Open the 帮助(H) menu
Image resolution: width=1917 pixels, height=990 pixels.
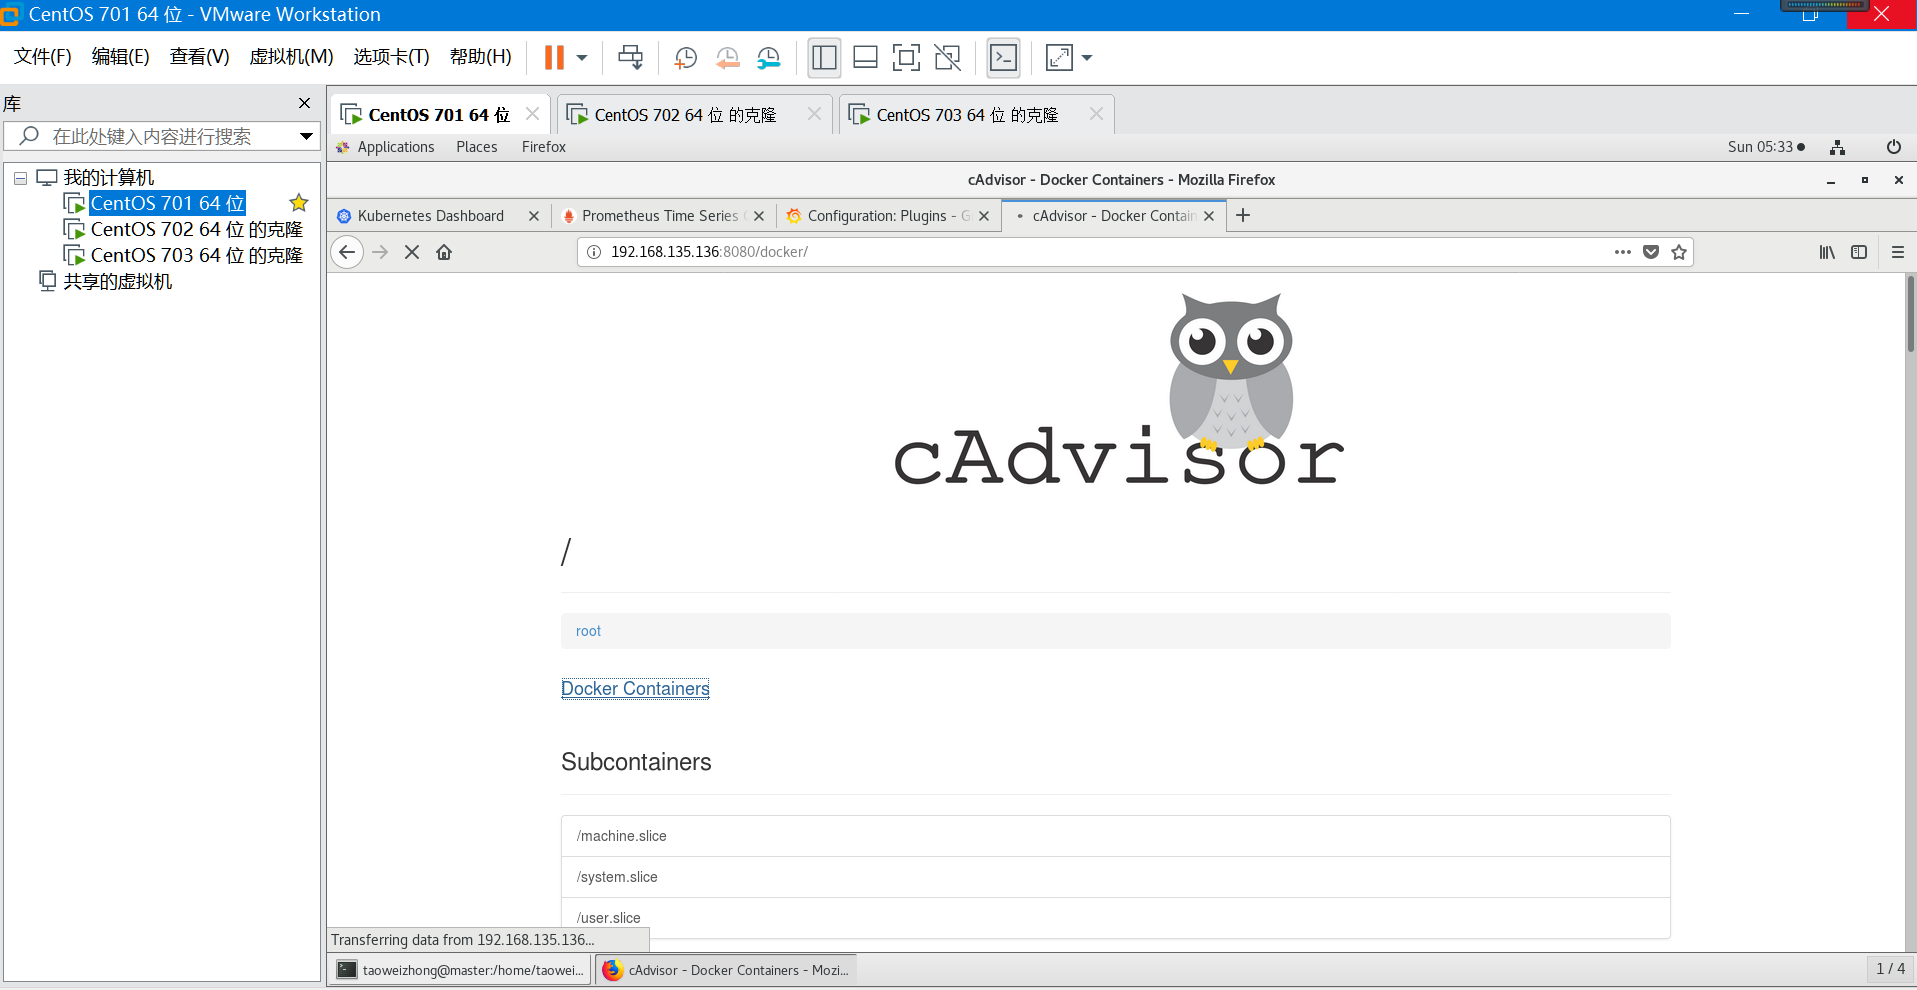[481, 57]
